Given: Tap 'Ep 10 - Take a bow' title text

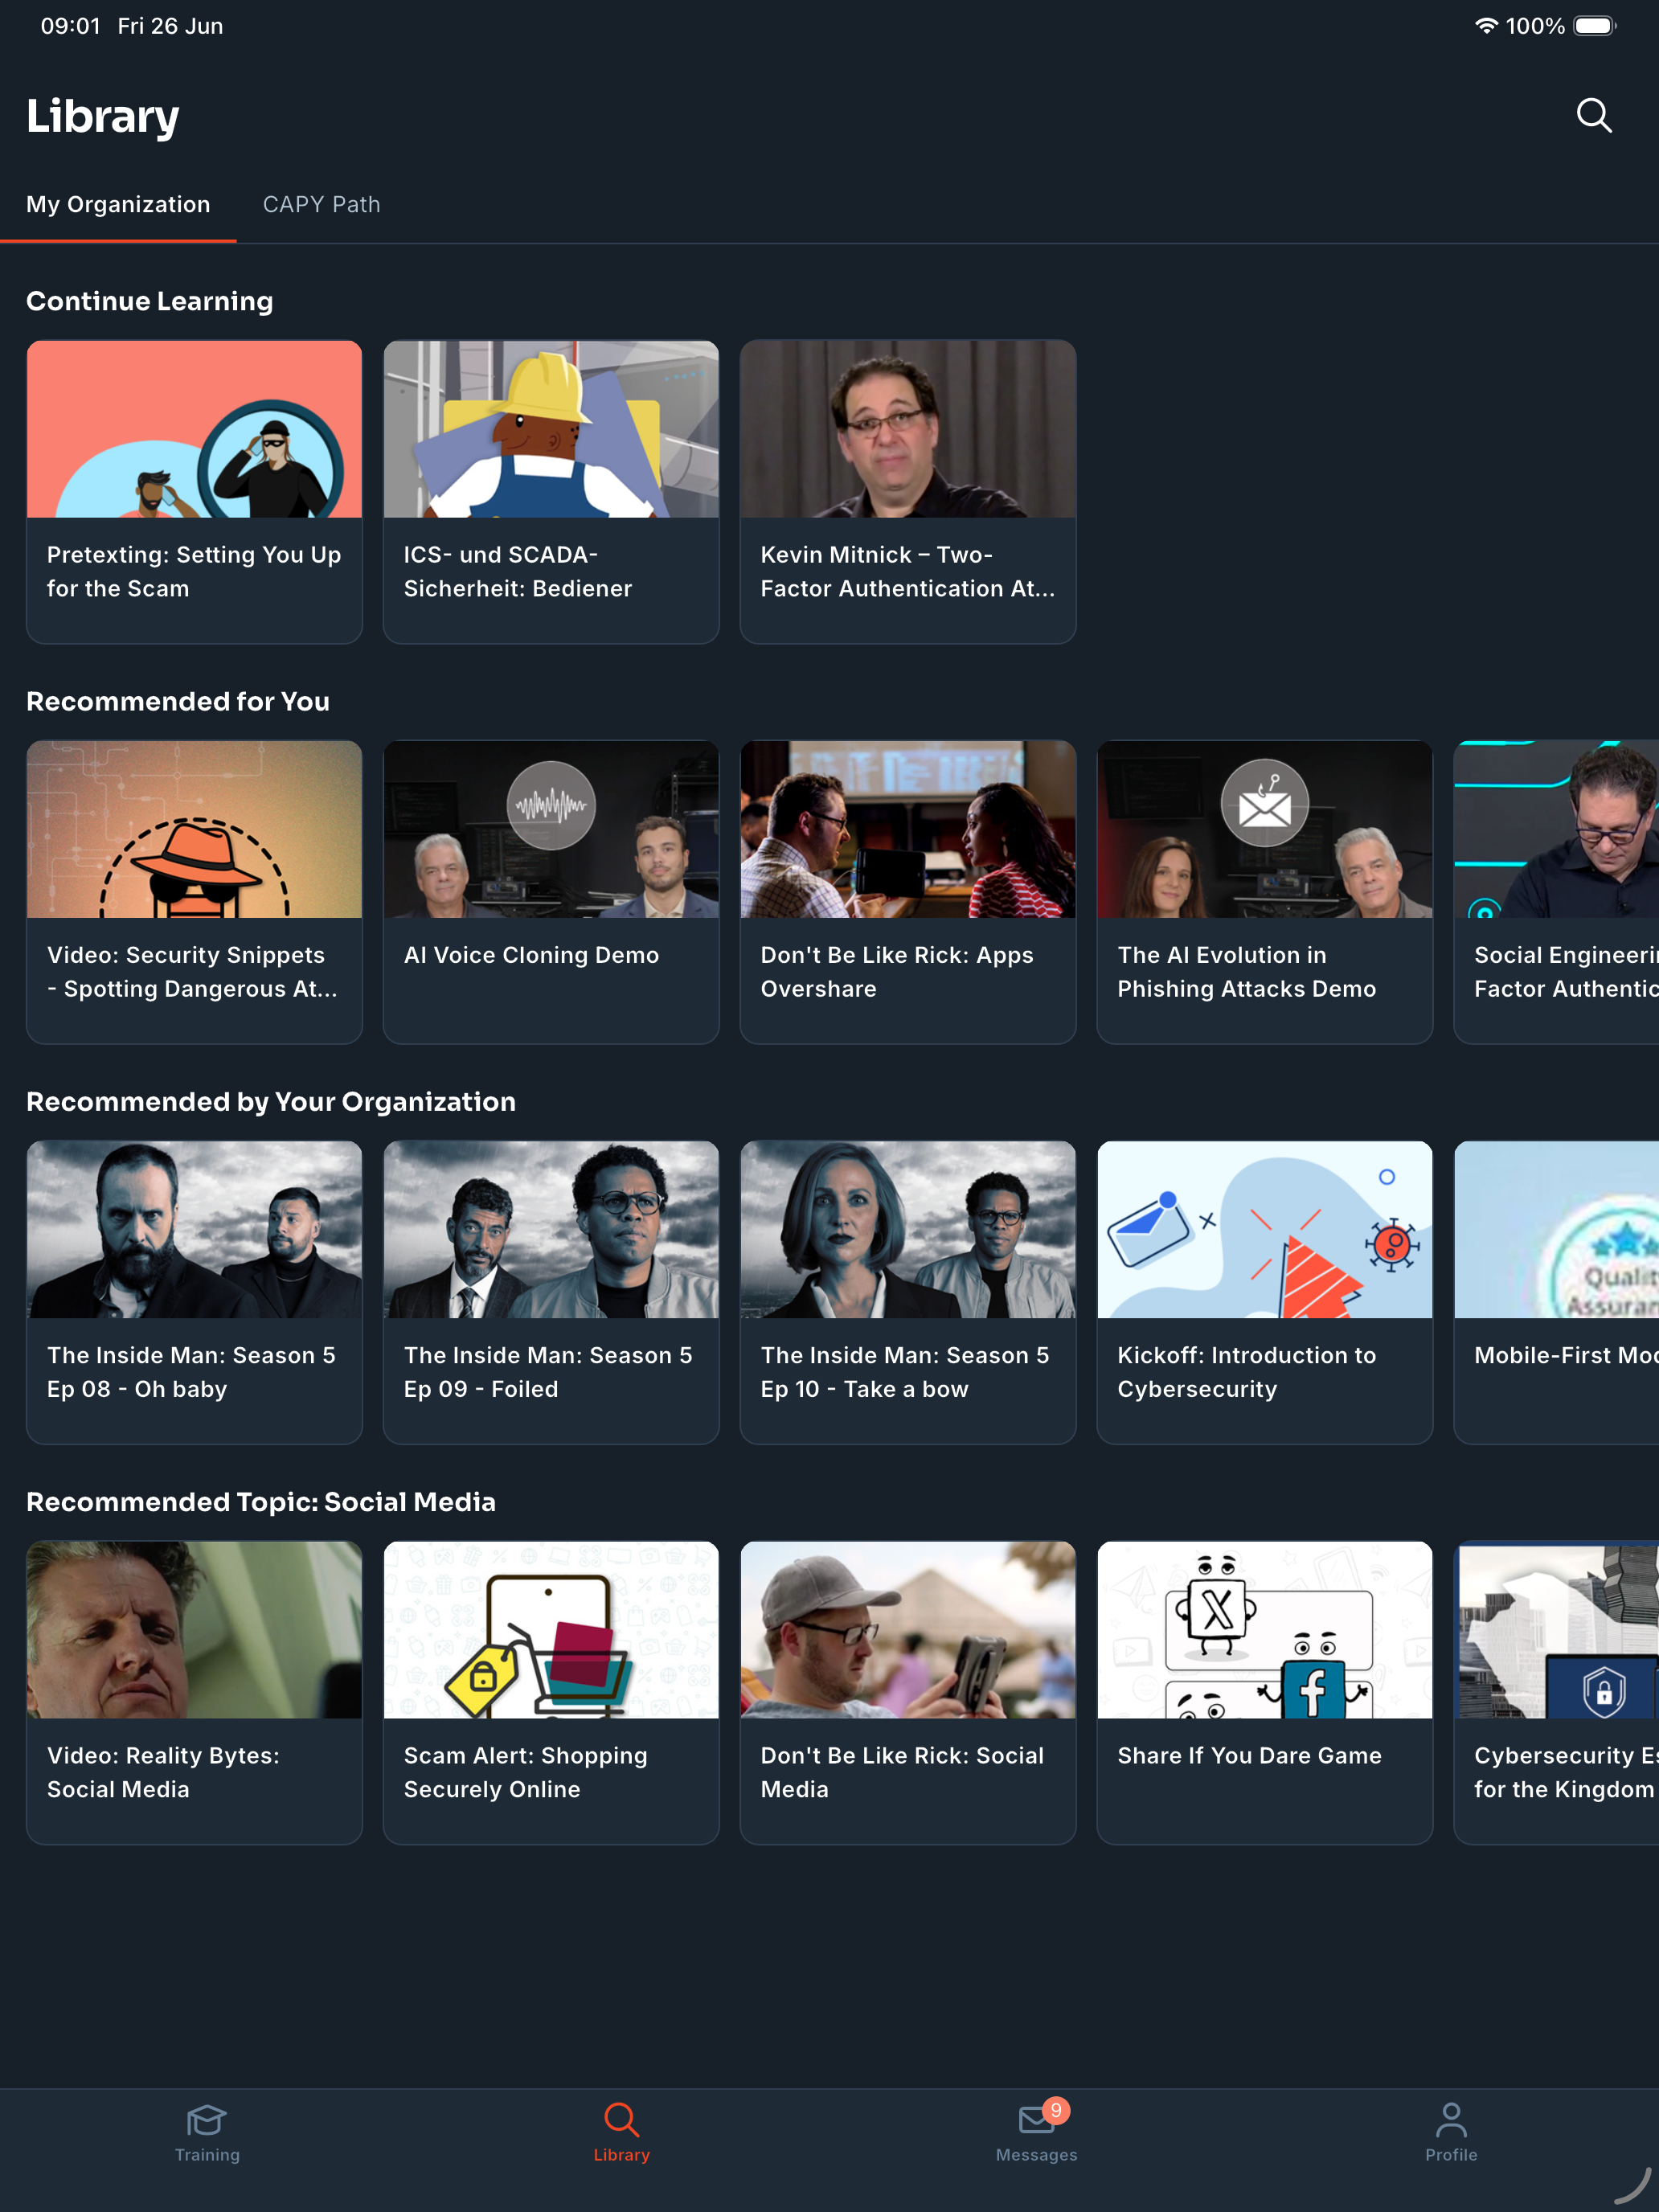Looking at the screenshot, I should [x=864, y=1389].
